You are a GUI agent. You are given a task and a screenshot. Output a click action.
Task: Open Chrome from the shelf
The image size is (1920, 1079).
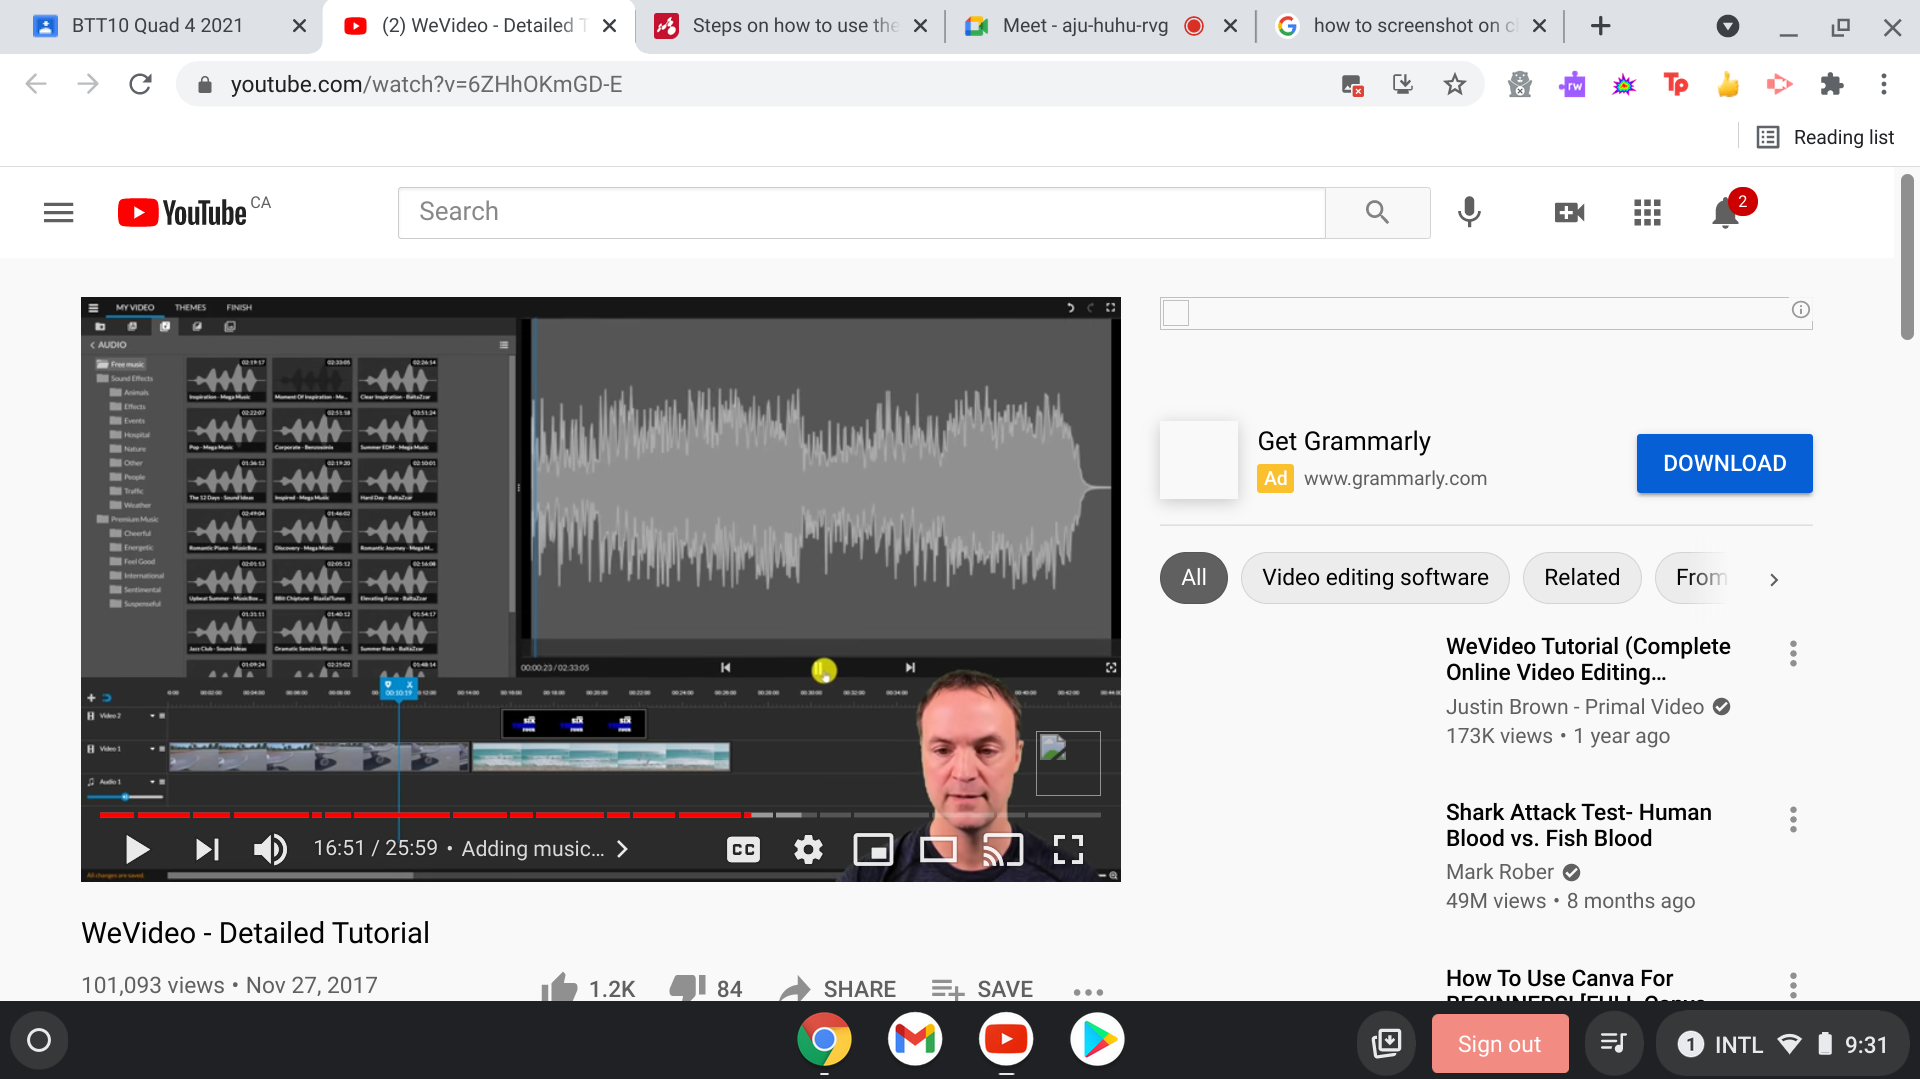pyautogui.click(x=824, y=1040)
